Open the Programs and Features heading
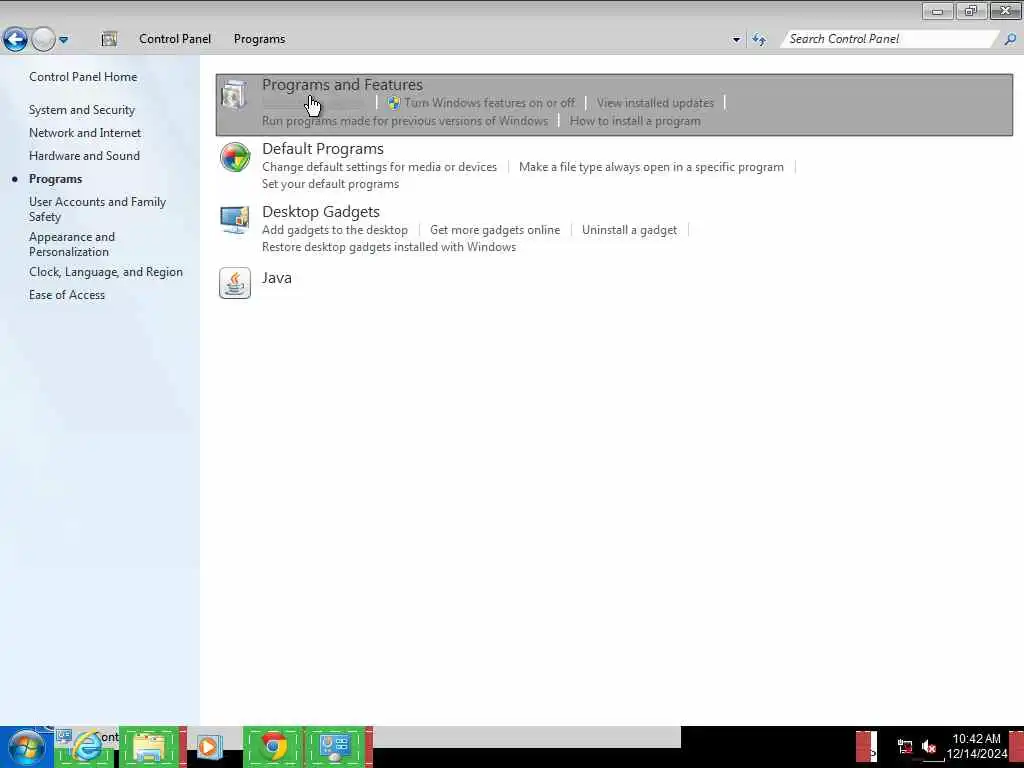1024x768 pixels. [x=342, y=85]
